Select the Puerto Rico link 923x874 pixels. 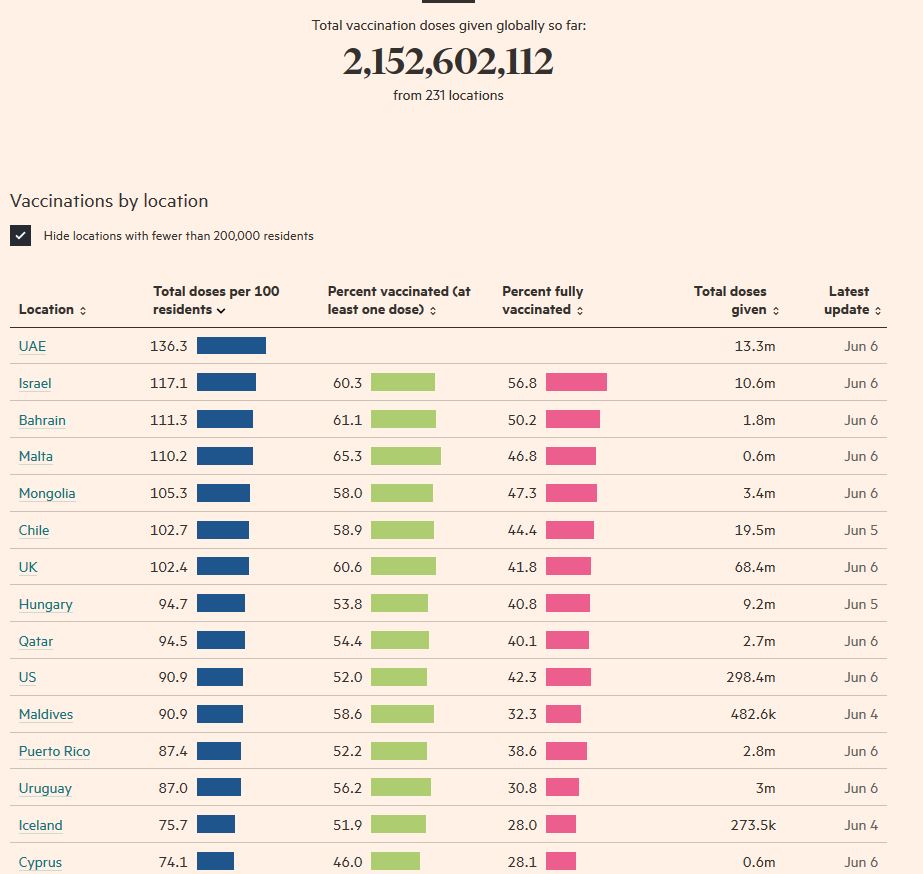coord(54,751)
